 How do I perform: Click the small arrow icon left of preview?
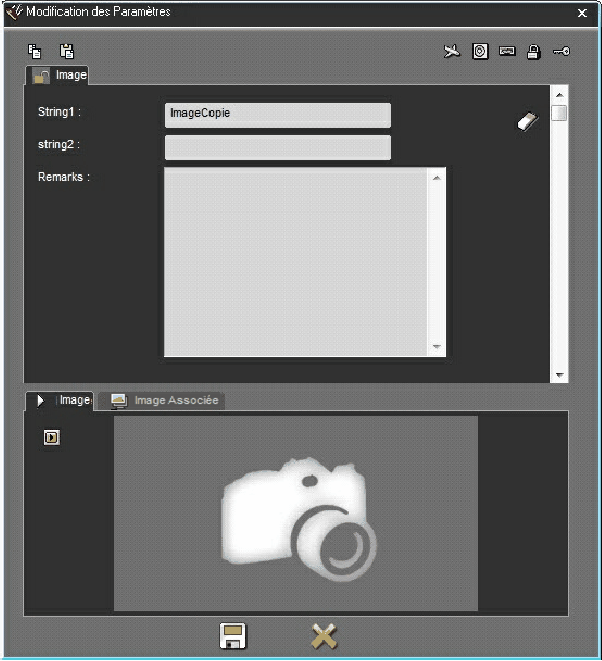pos(52,437)
